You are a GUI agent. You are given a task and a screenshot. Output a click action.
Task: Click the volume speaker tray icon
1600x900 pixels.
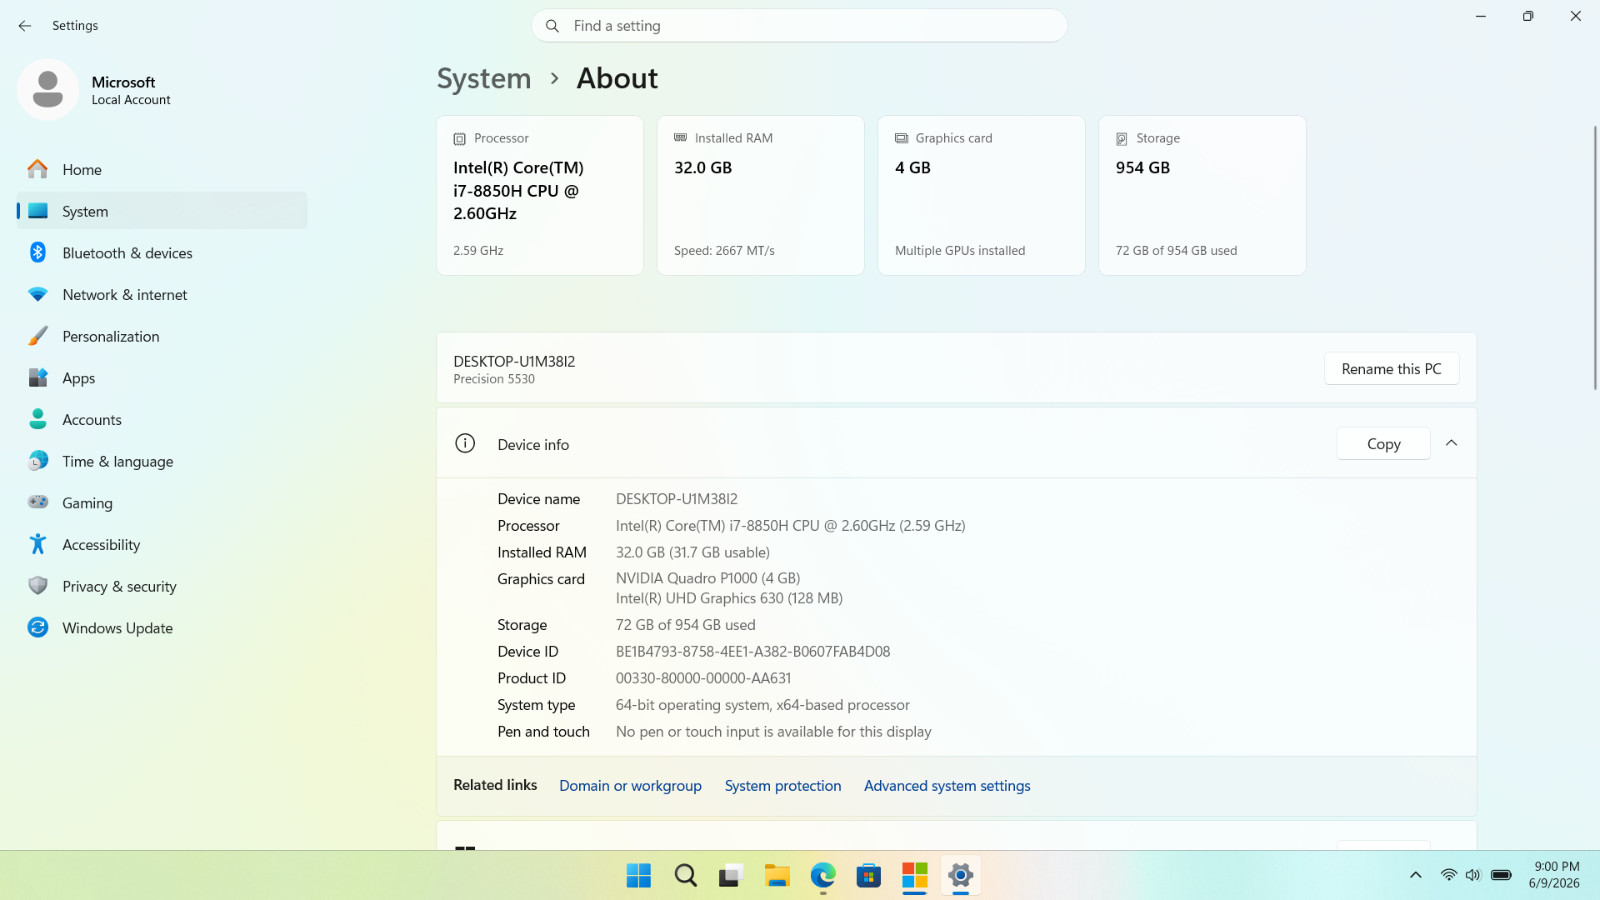click(1473, 875)
